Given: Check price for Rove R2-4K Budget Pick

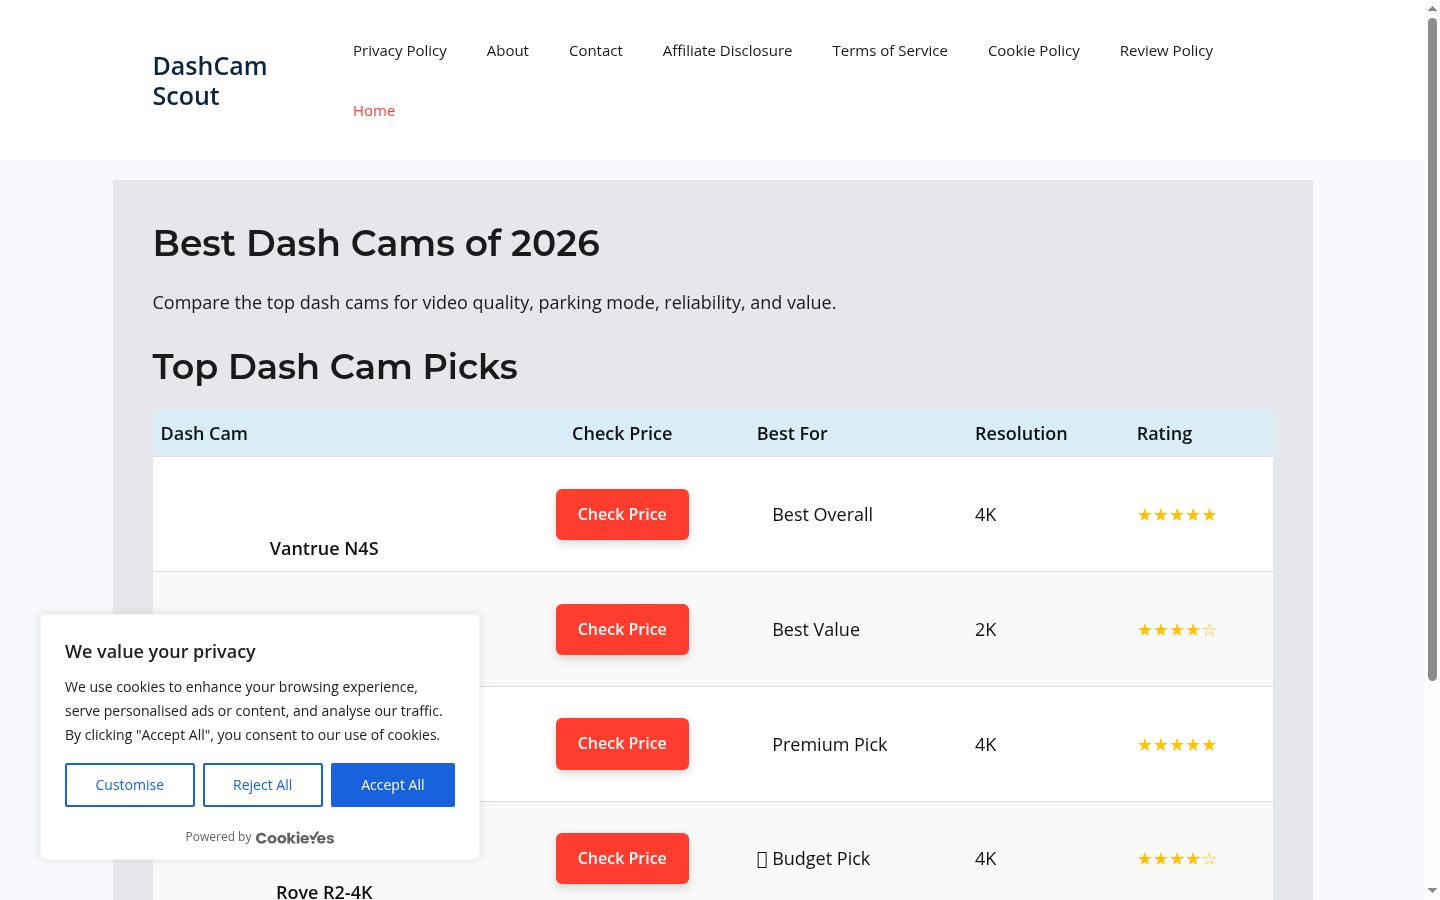Looking at the screenshot, I should (x=622, y=858).
